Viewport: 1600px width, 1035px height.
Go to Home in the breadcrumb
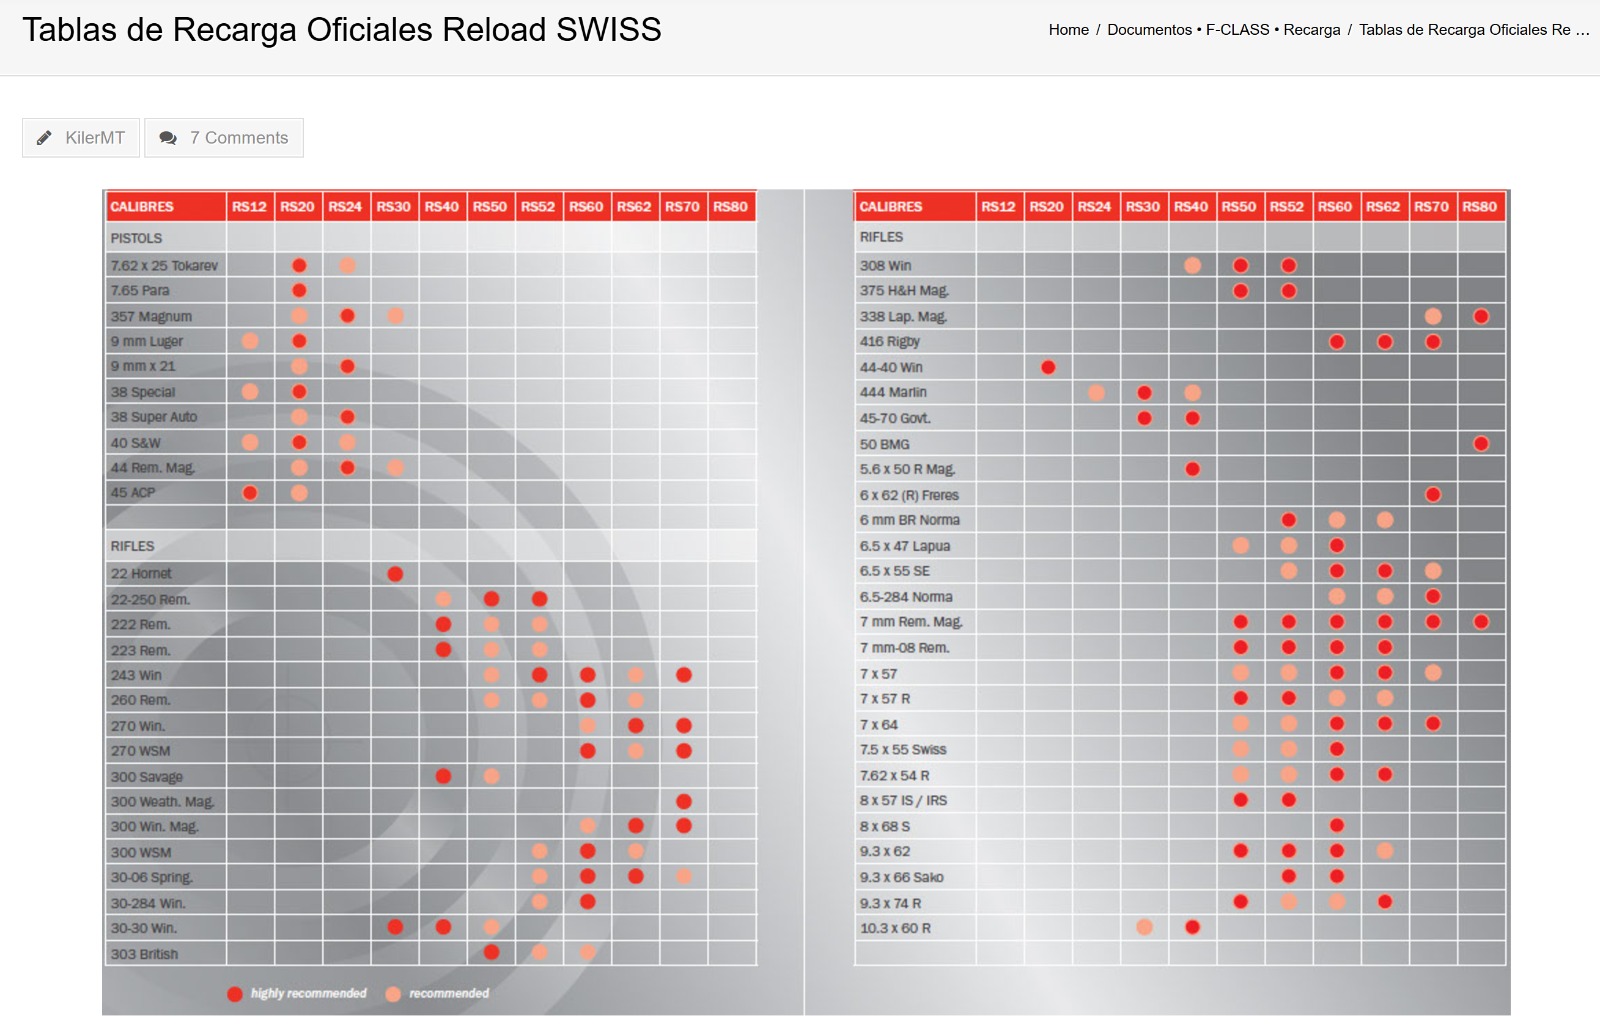coord(1068,30)
